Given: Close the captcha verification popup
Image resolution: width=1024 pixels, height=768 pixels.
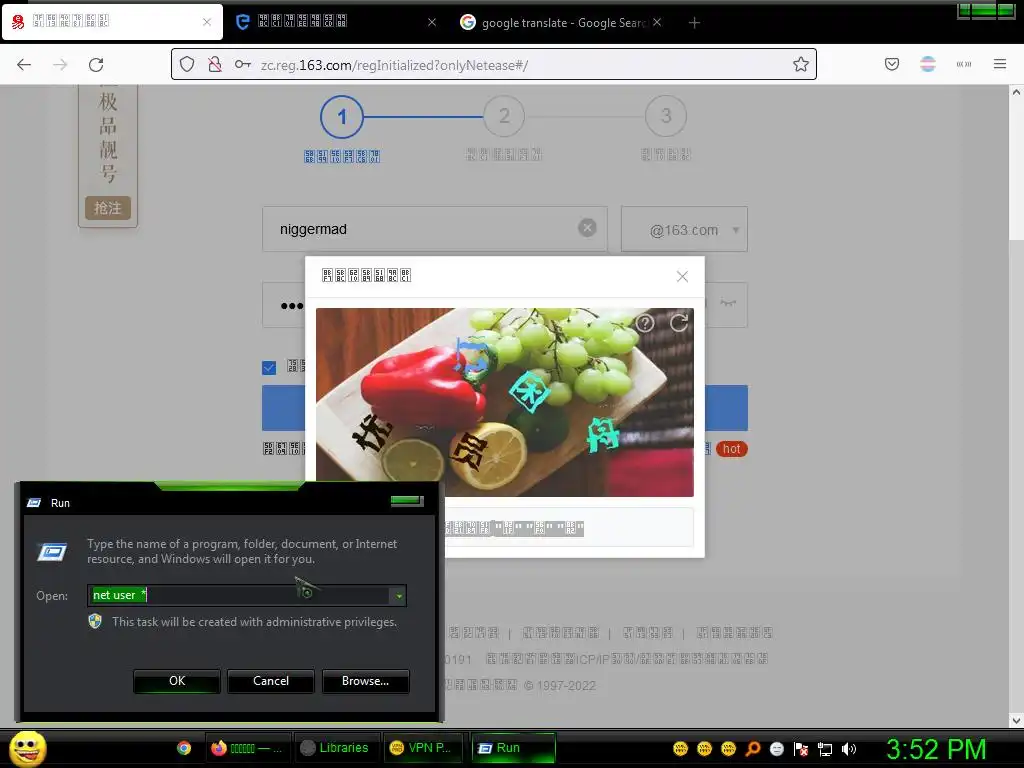Looking at the screenshot, I should pos(682,277).
